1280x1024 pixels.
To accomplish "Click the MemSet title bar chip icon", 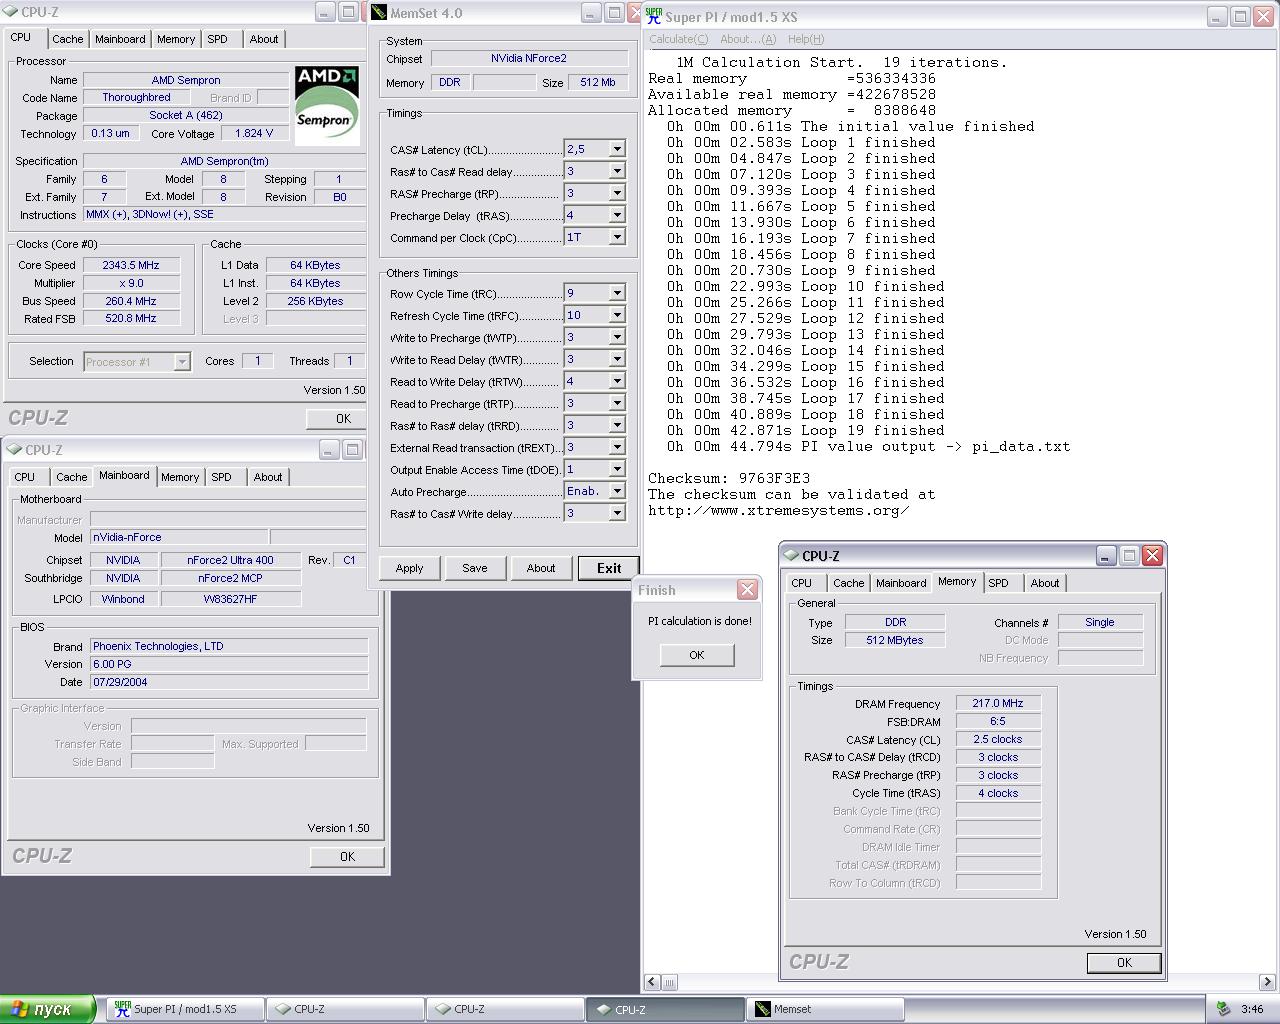I will pos(378,13).
